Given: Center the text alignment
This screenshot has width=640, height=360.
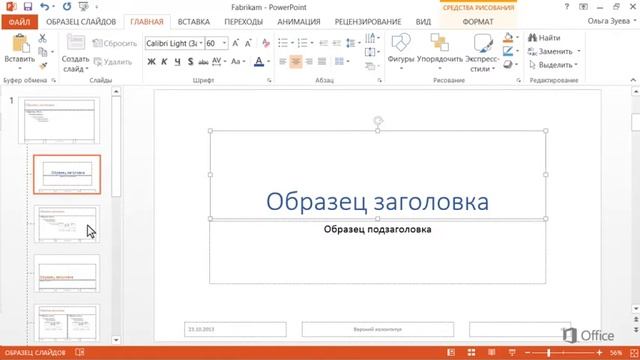Looking at the screenshot, I should [x=296, y=62].
